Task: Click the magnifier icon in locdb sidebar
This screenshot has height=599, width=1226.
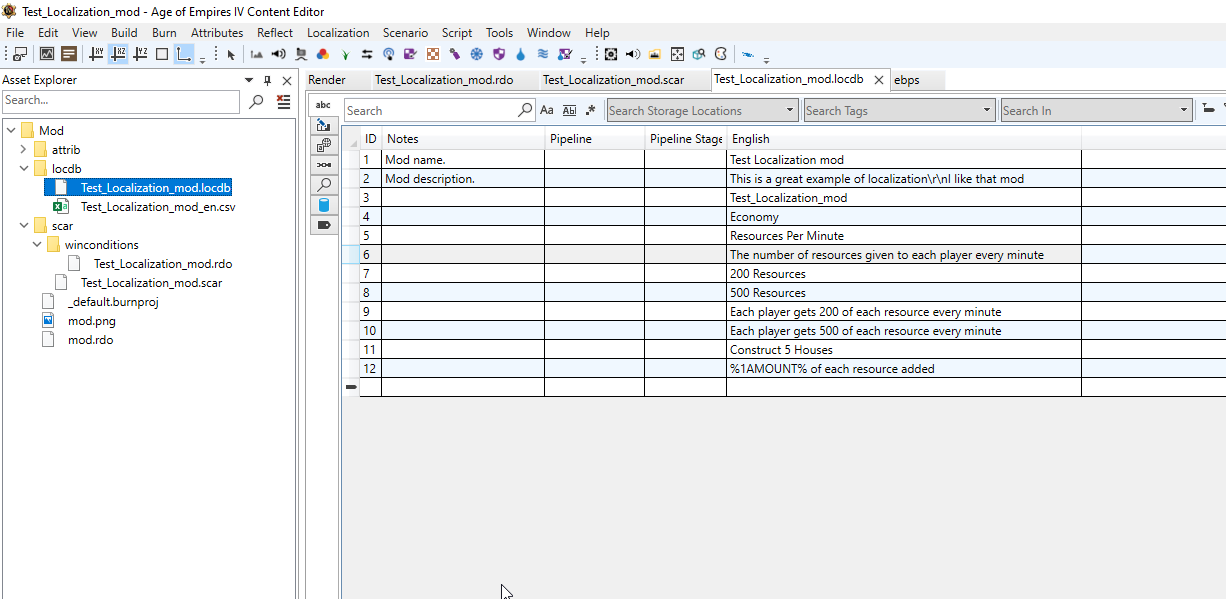Action: (x=323, y=184)
